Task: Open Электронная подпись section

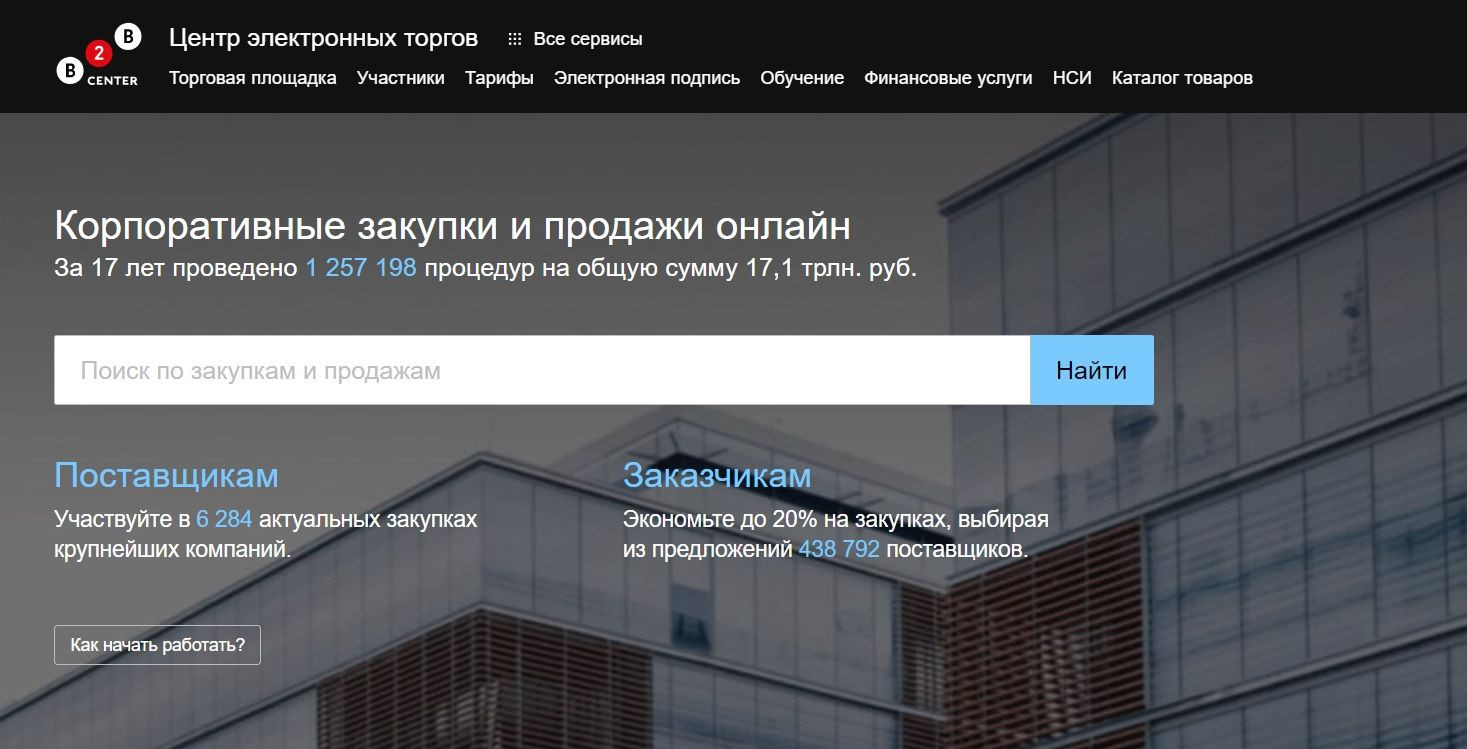Action: click(647, 77)
